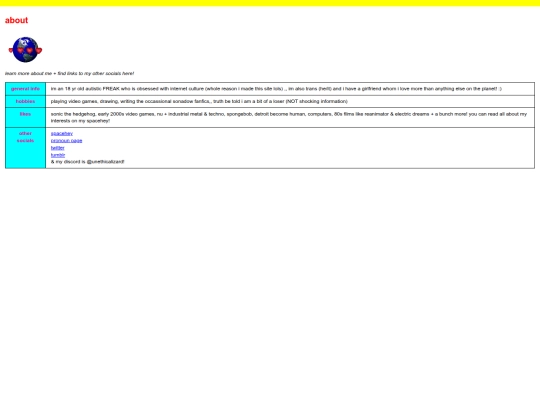
Task: Click the globe with hearts image
Action: (25, 50)
